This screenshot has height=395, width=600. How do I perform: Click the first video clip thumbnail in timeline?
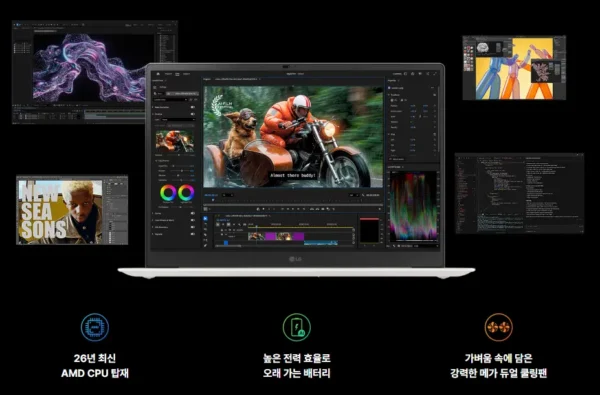[256, 236]
